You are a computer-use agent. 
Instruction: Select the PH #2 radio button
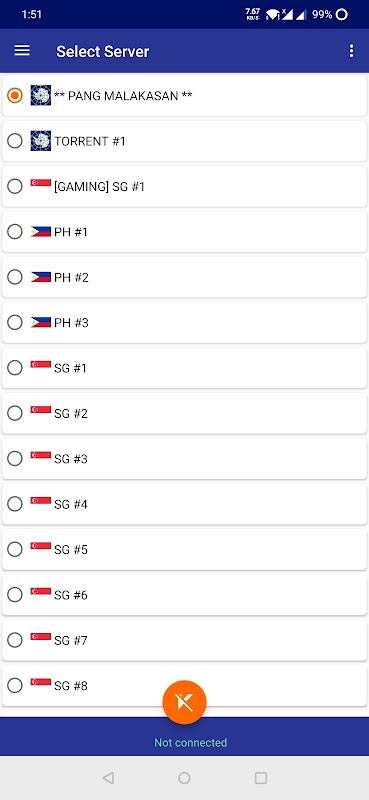click(15, 277)
